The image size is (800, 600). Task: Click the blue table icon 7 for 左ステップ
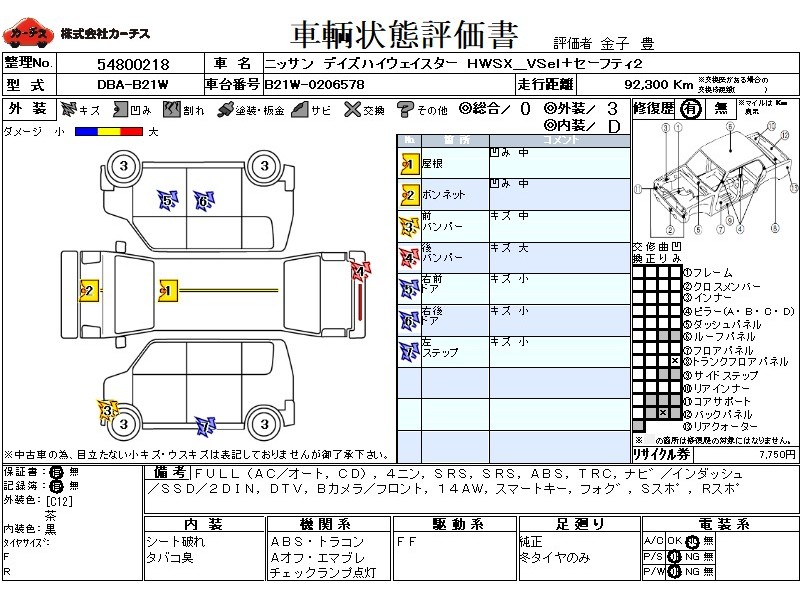pos(409,352)
